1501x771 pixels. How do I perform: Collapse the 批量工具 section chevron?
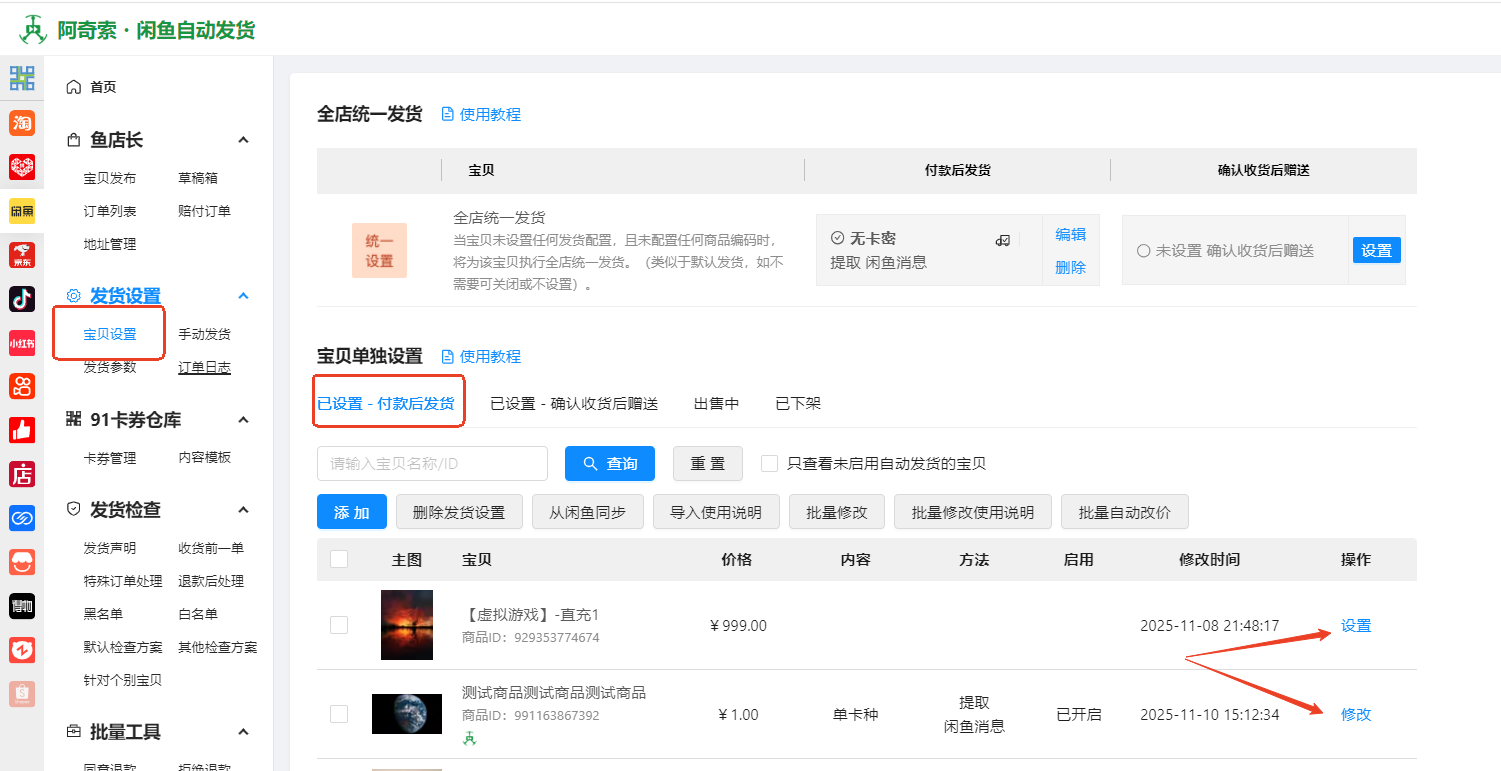243,732
